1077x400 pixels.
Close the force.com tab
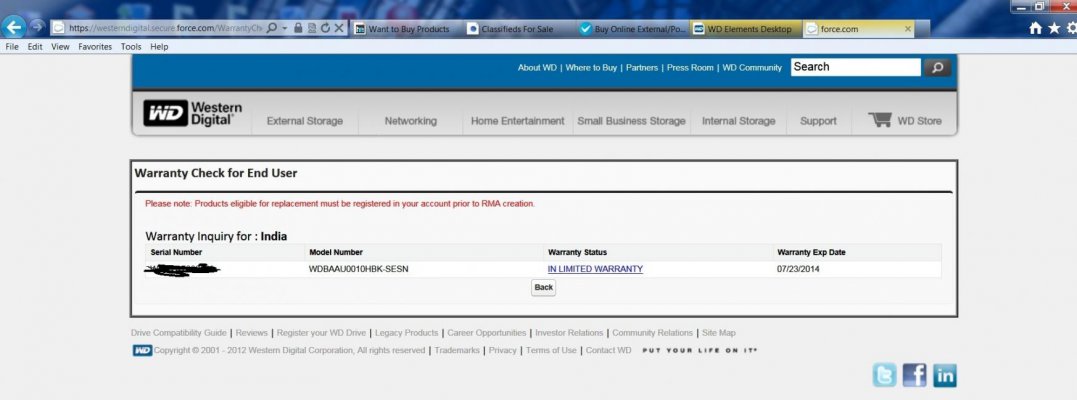pyautogui.click(x=908, y=29)
